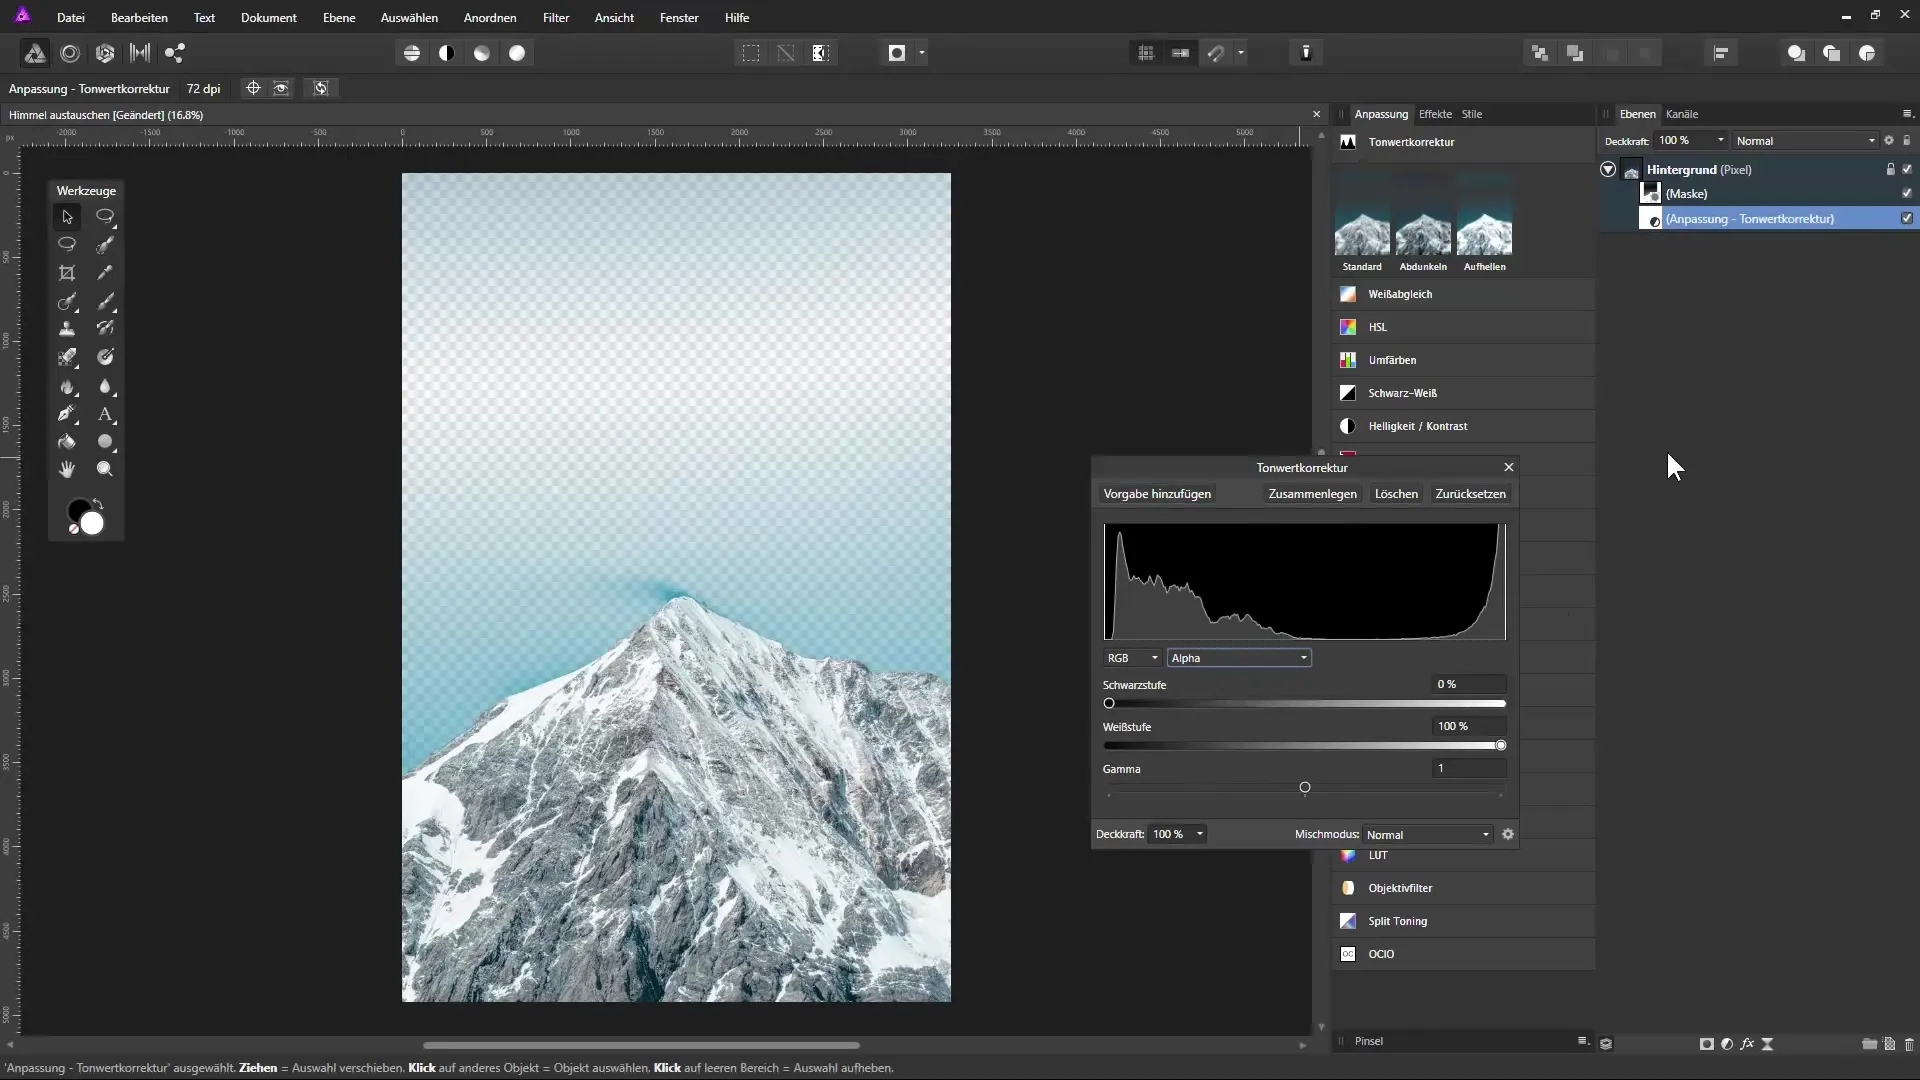The height and width of the screenshot is (1080, 1920).
Task: Switch to the Photo Persona
Action: click(x=35, y=53)
